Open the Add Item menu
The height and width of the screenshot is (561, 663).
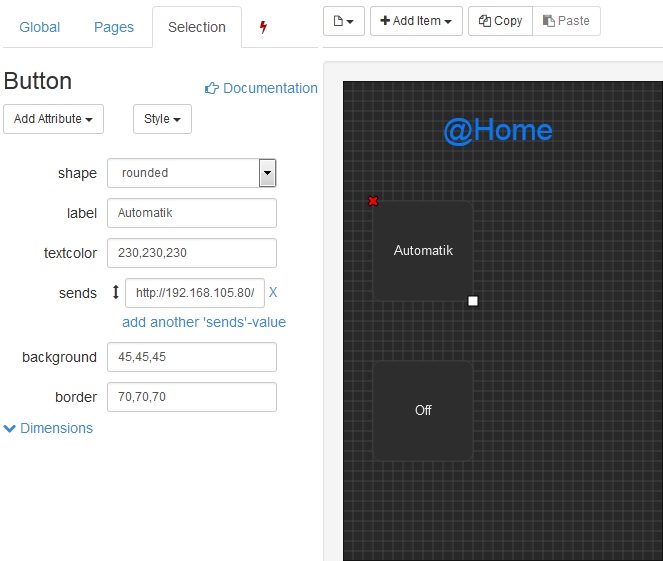(415, 21)
